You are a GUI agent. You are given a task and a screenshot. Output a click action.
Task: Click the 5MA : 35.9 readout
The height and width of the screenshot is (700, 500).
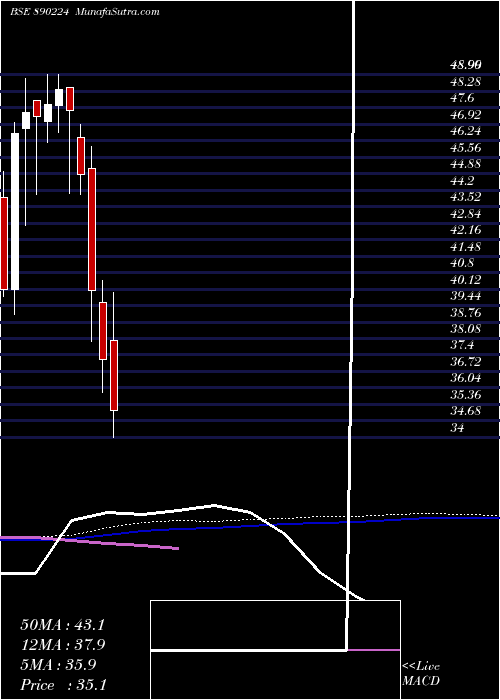[58, 665]
